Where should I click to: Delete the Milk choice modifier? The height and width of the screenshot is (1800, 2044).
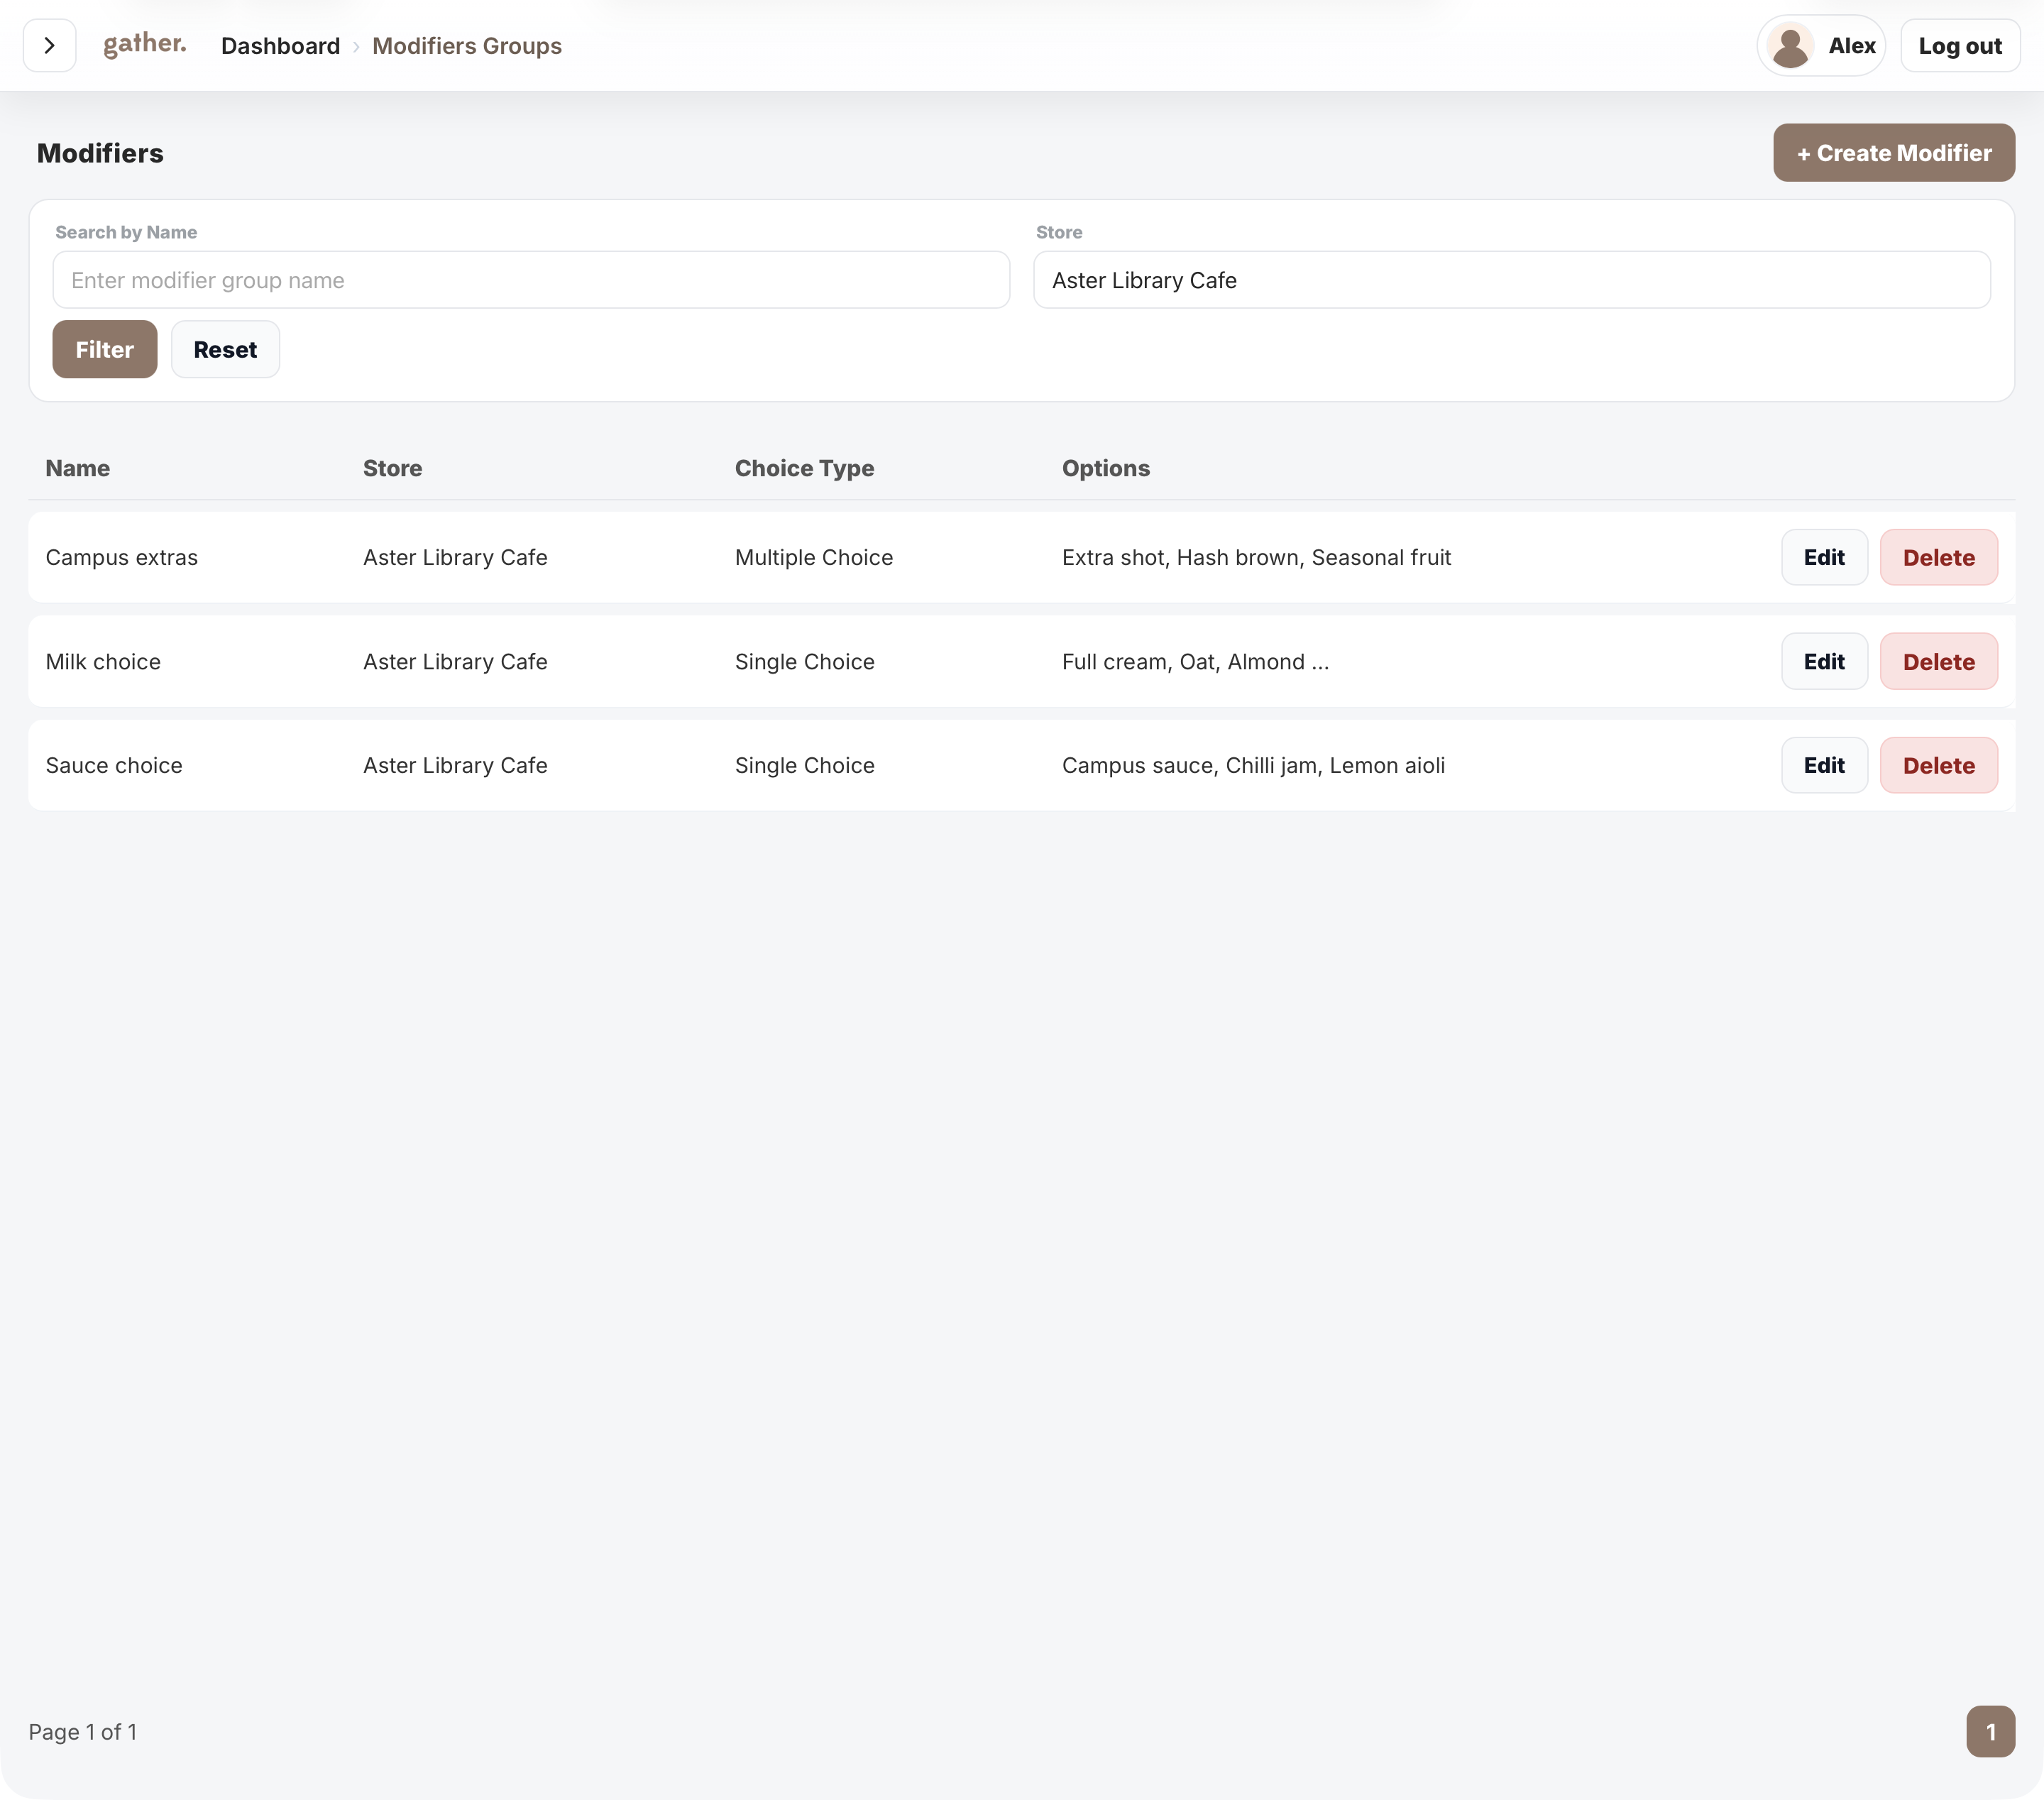(1938, 661)
